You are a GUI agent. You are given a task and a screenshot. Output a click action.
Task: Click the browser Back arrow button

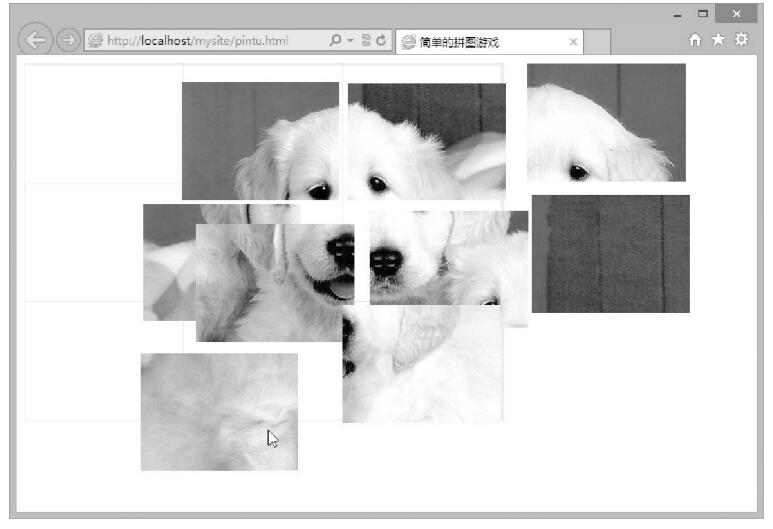[x=36, y=40]
